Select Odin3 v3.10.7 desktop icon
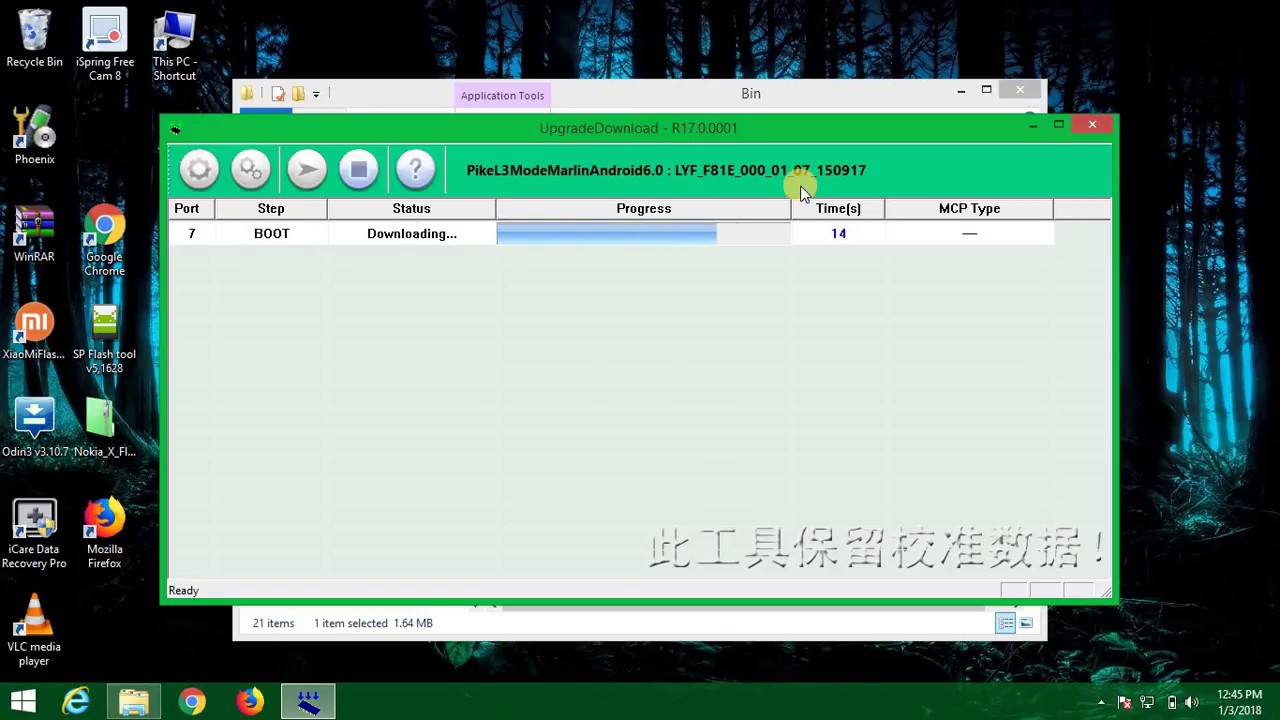This screenshot has width=1280, height=720. [x=34, y=428]
